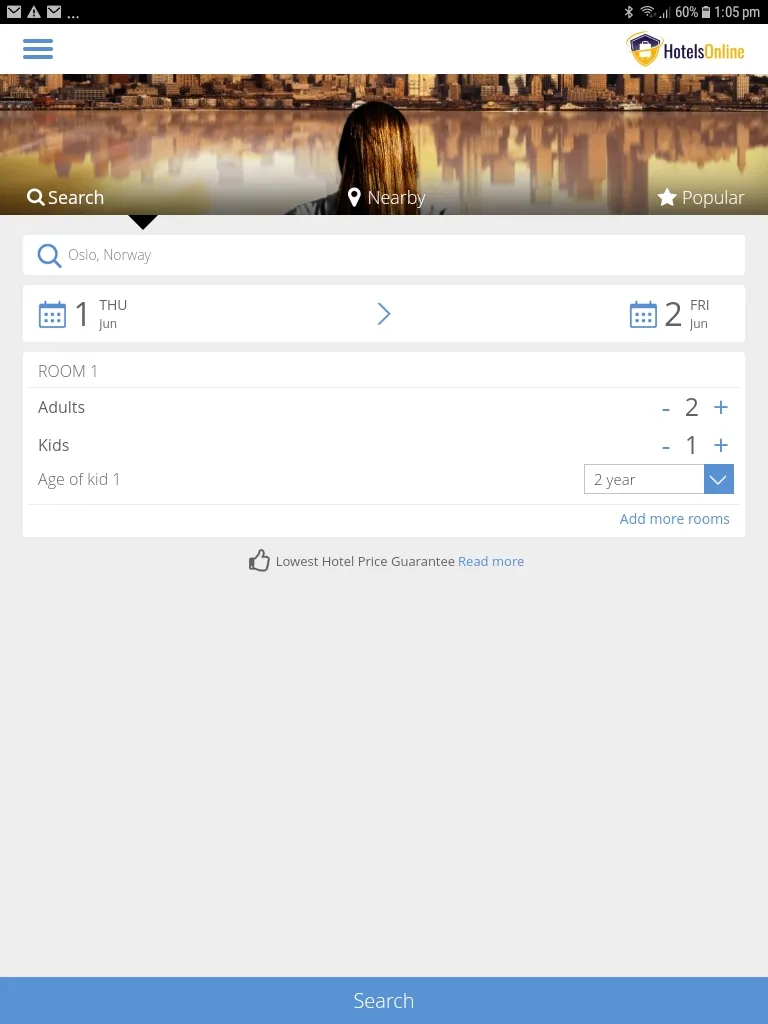Open the Age of kid 1 dropdown arrow
The width and height of the screenshot is (768, 1024).
pos(719,479)
